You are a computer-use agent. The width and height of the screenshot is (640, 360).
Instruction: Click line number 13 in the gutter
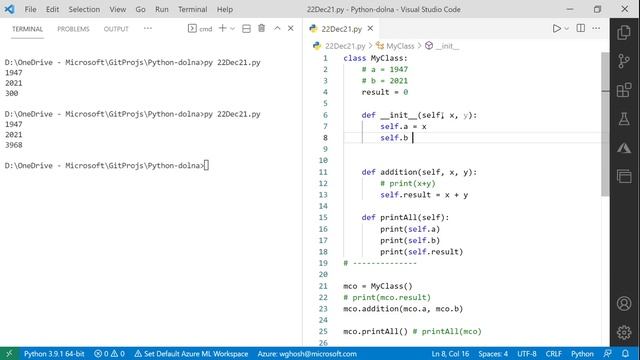tap(323, 195)
